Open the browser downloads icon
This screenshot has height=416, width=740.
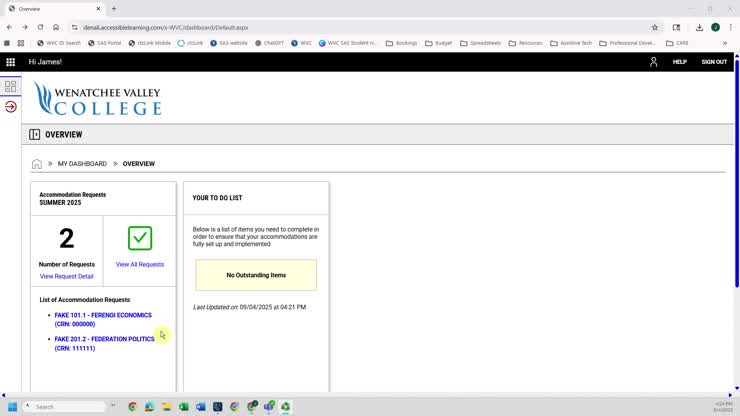click(699, 27)
